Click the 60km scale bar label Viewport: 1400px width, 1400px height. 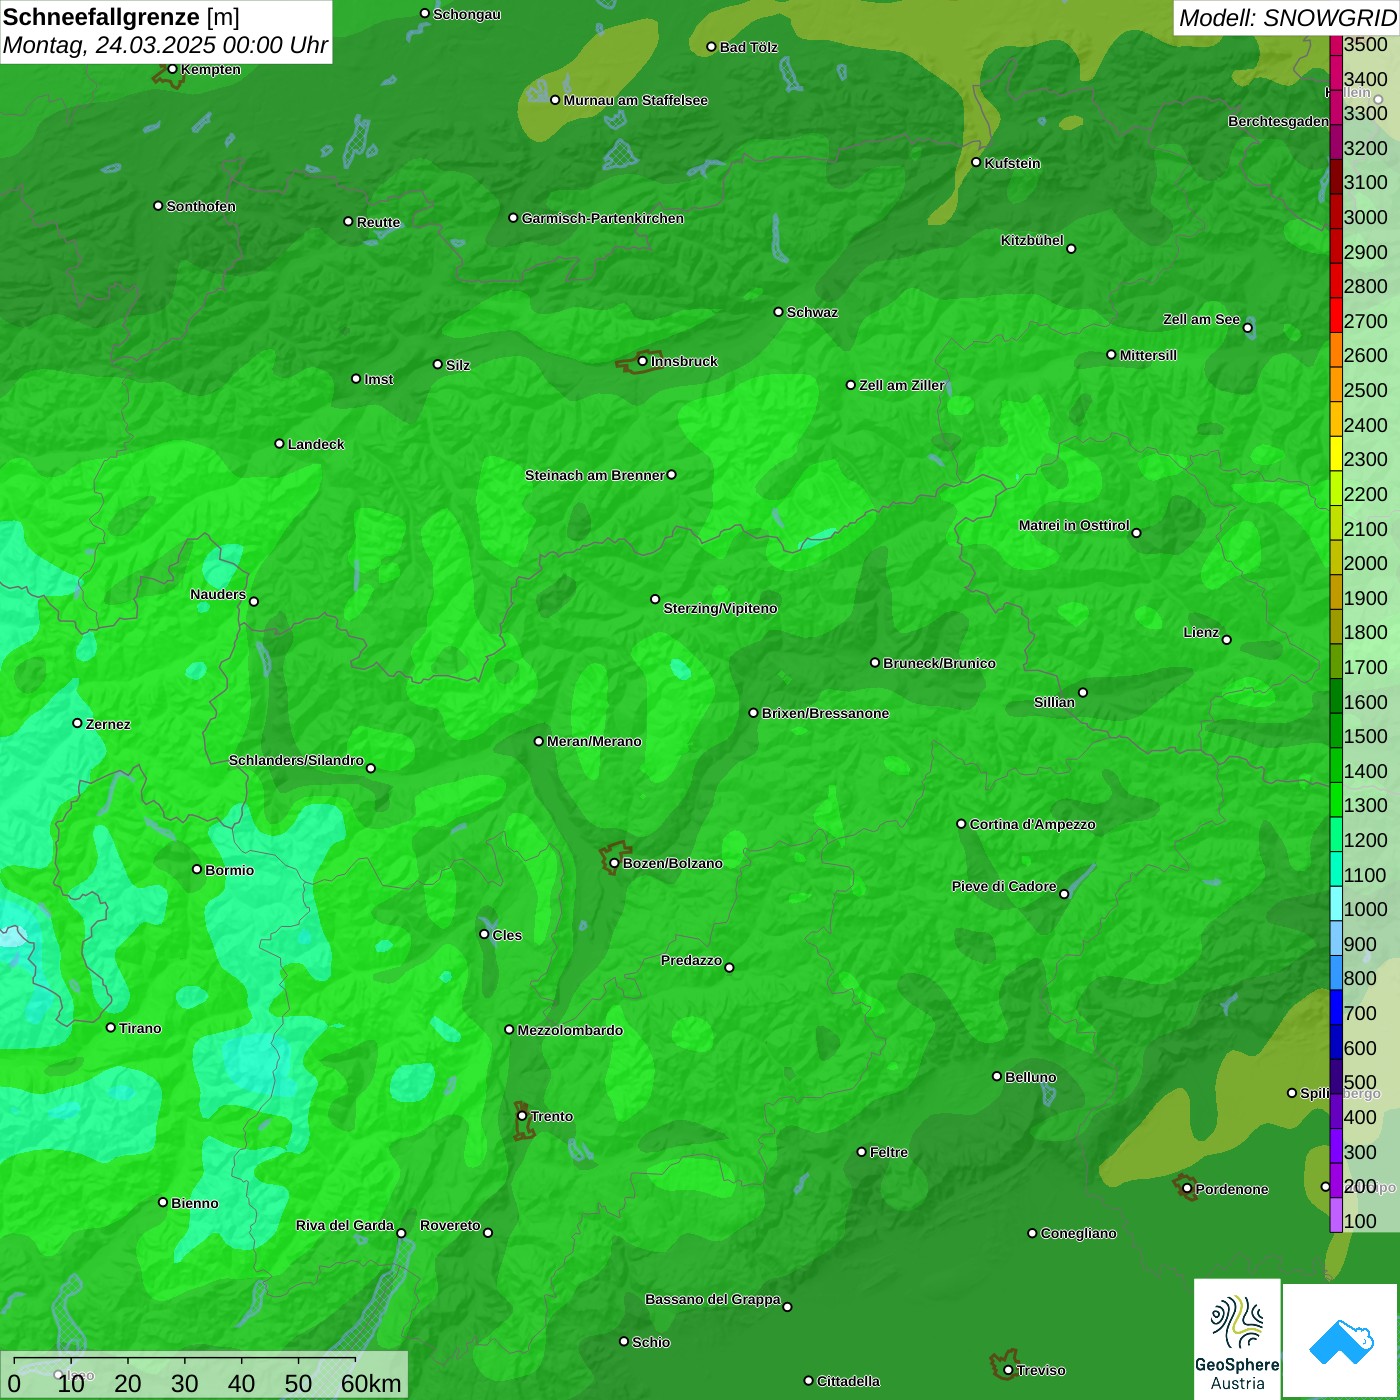pos(371,1383)
